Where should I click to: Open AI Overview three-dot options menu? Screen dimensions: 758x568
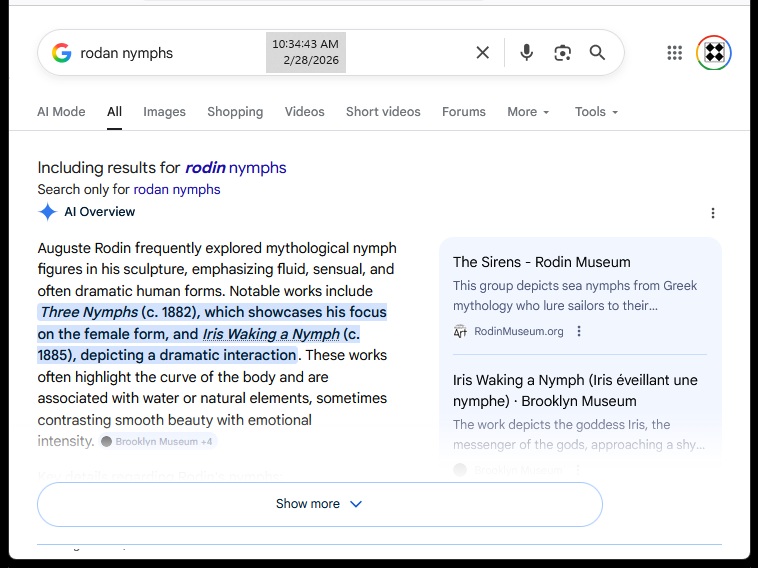click(x=713, y=213)
